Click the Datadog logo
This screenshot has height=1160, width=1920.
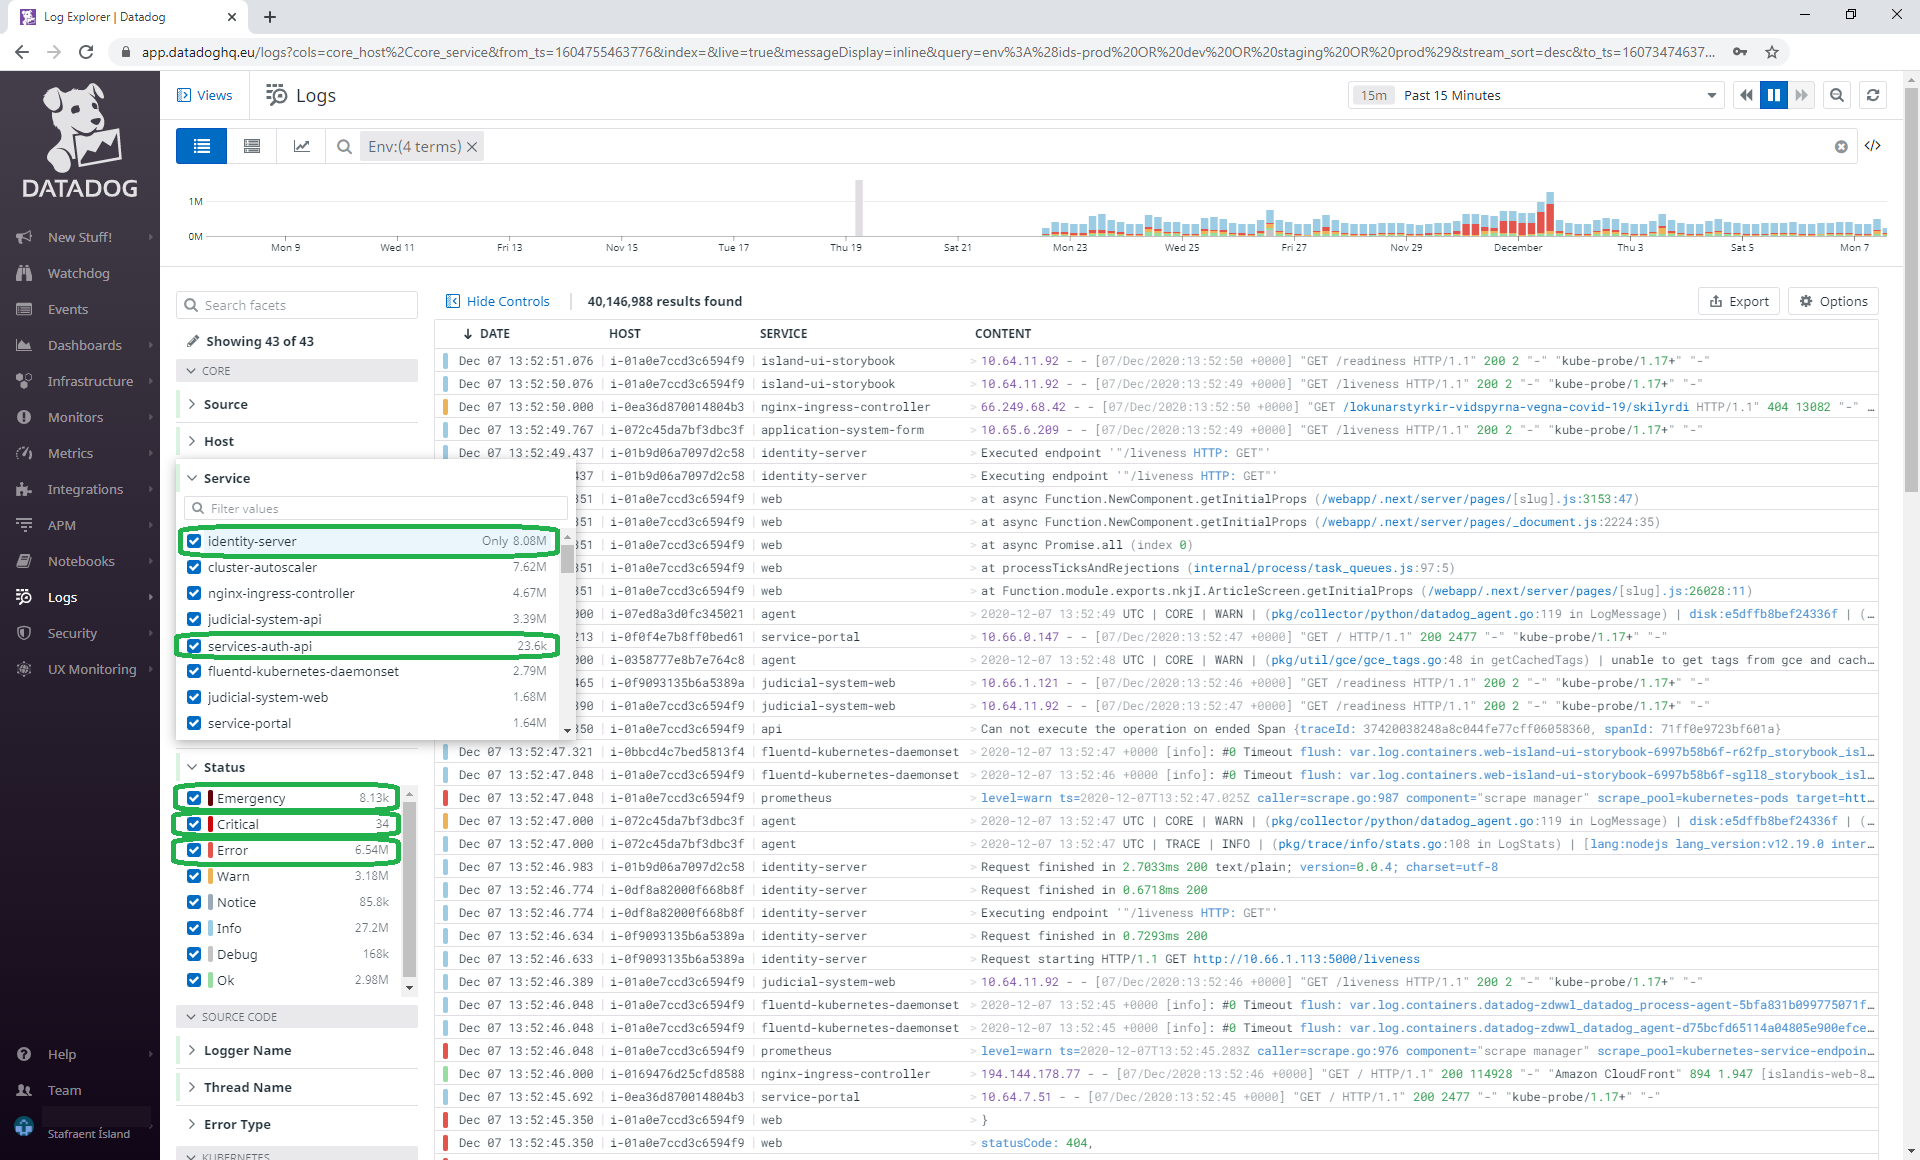click(80, 140)
